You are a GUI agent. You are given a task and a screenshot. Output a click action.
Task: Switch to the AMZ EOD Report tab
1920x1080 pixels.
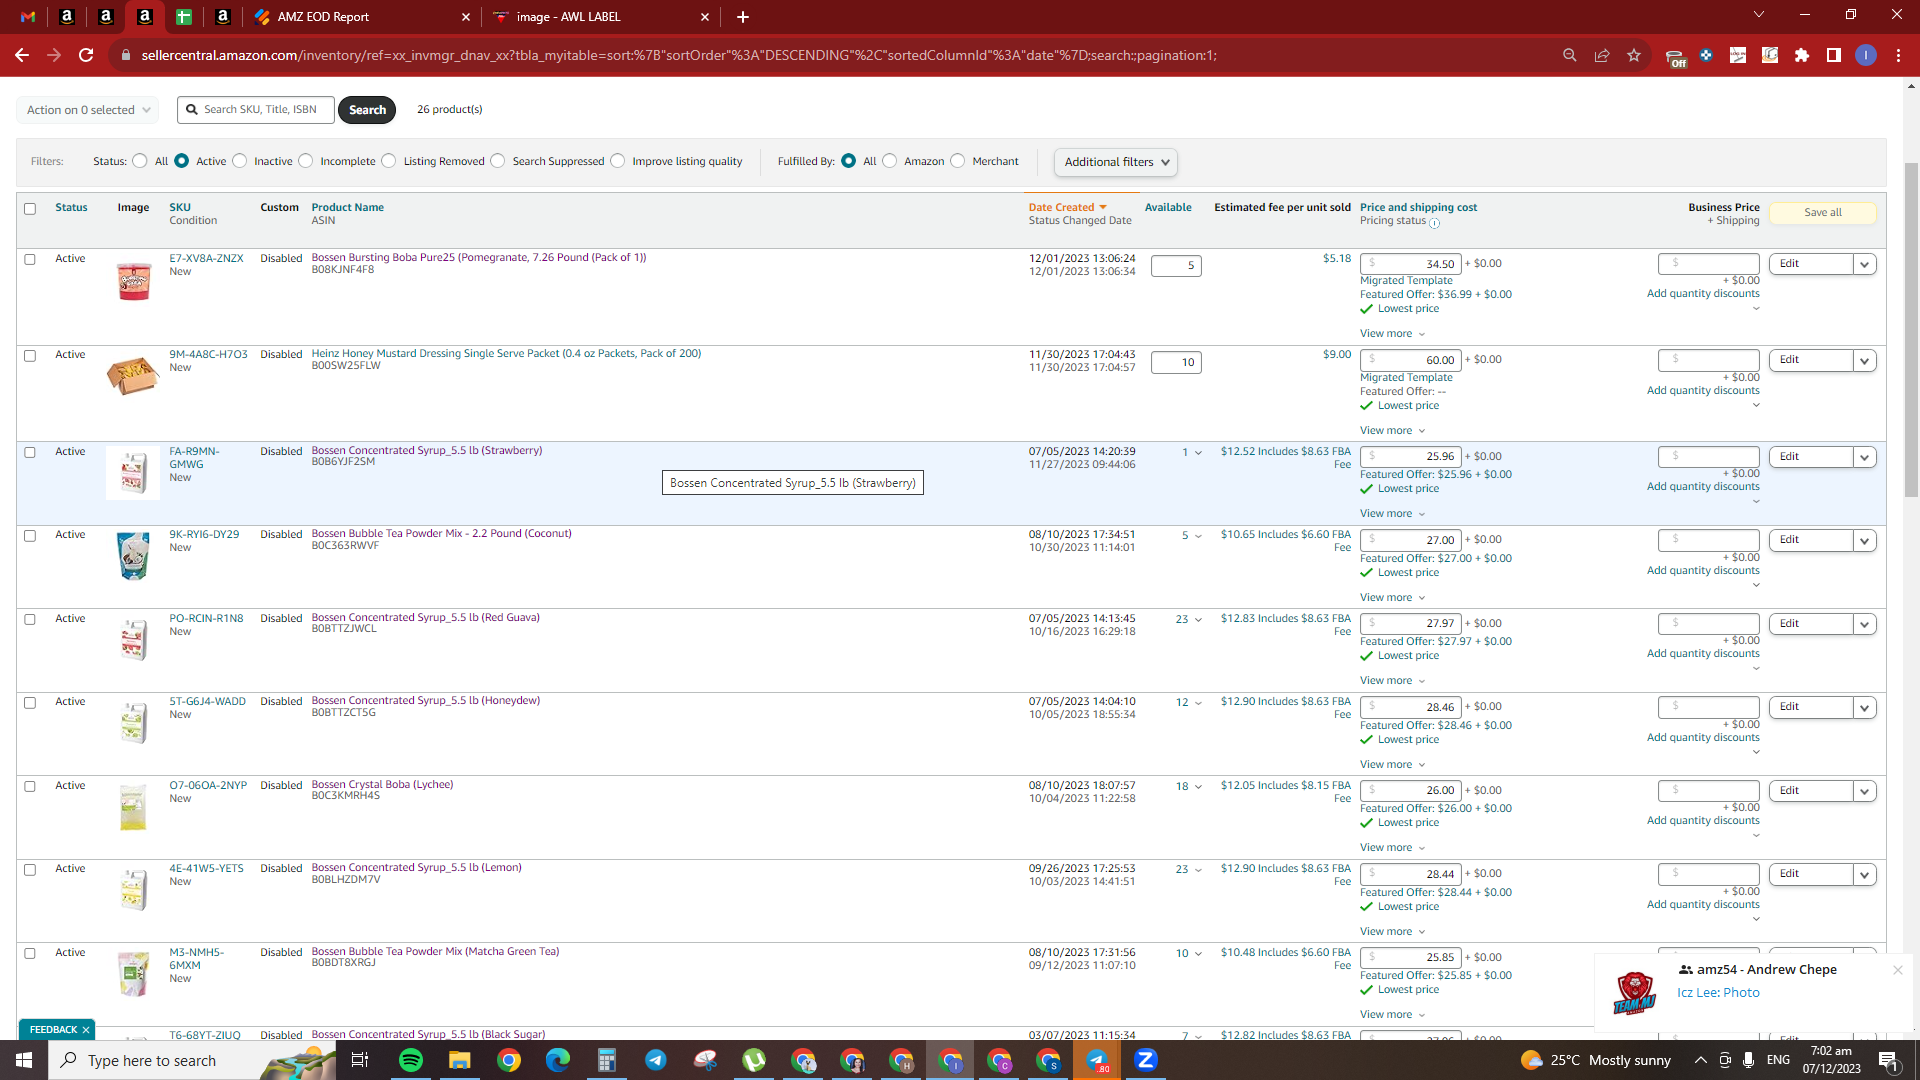pos(360,17)
